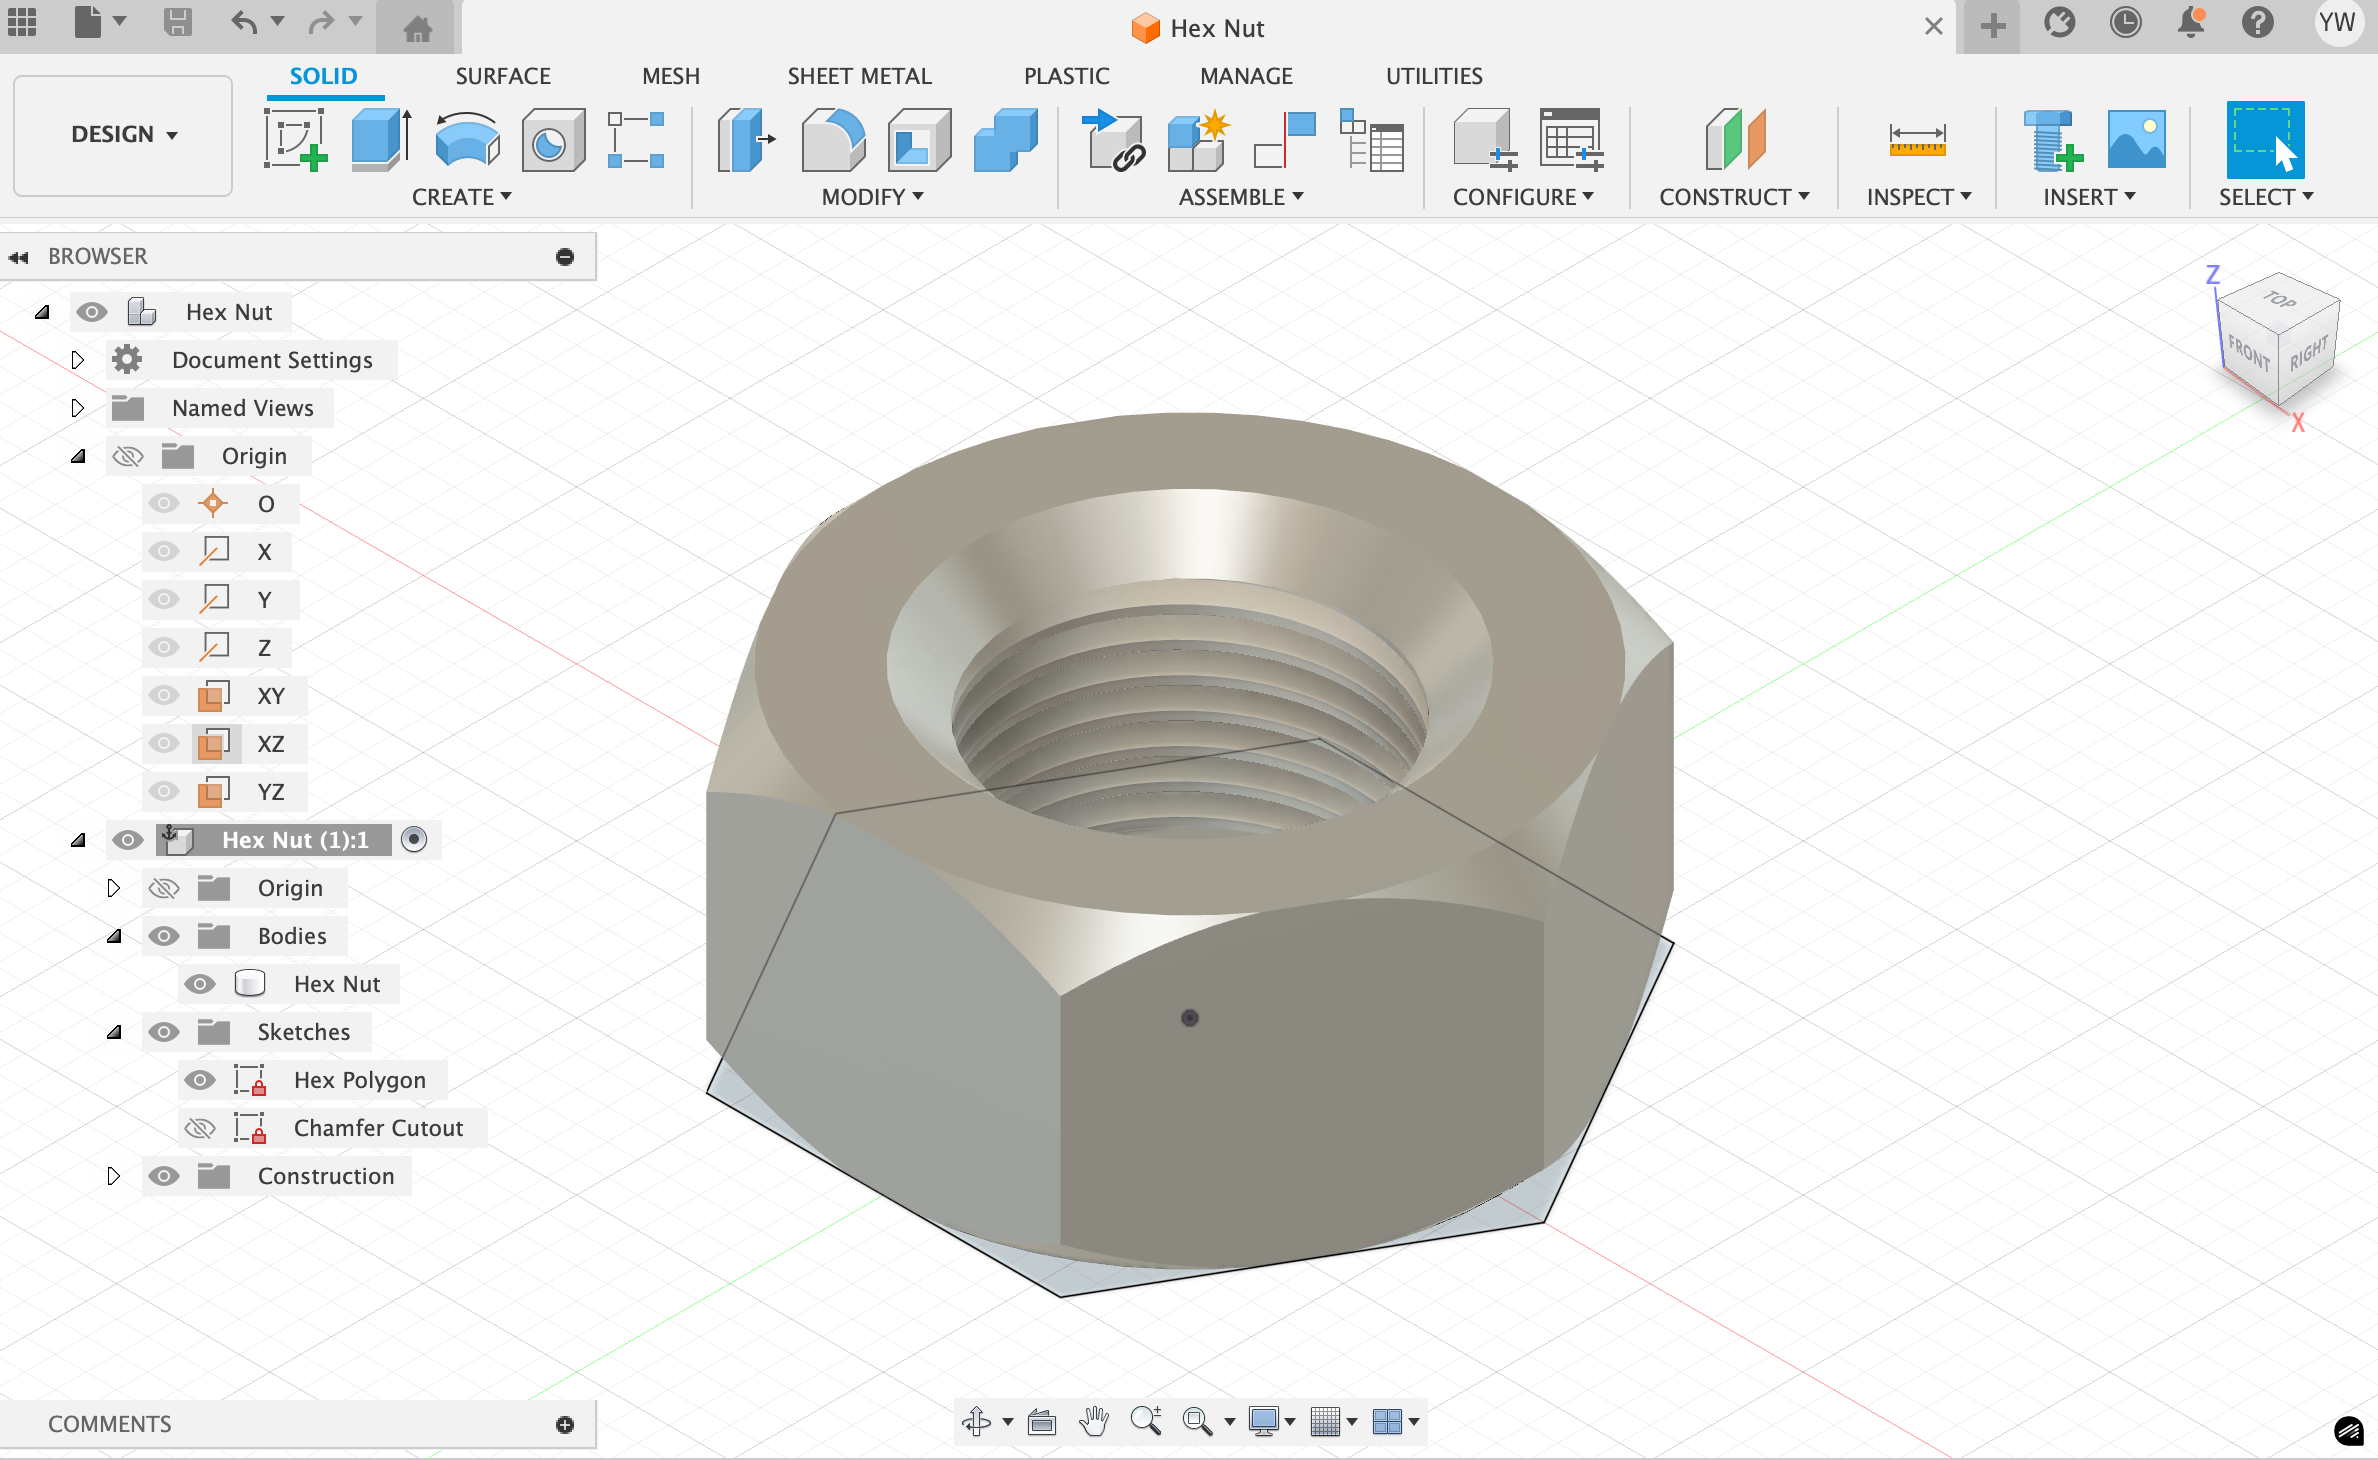Expand the Construction folder
Viewport: 2378px width, 1460px height.
[x=113, y=1176]
